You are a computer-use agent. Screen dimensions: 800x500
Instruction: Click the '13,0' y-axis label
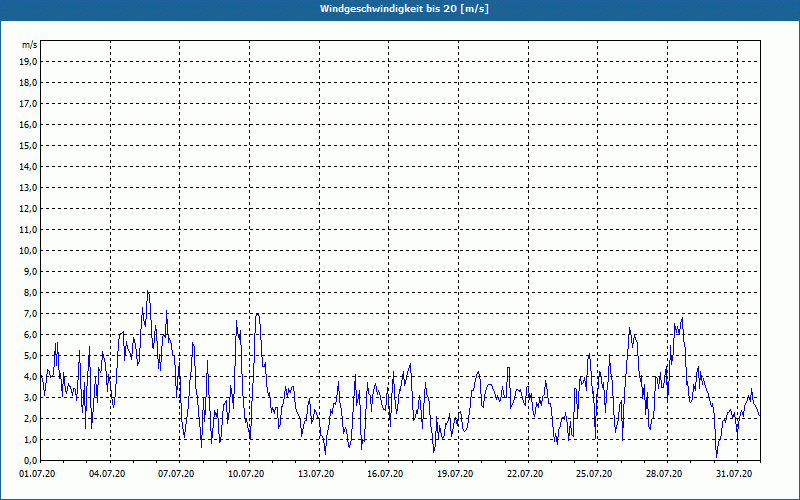[28, 187]
